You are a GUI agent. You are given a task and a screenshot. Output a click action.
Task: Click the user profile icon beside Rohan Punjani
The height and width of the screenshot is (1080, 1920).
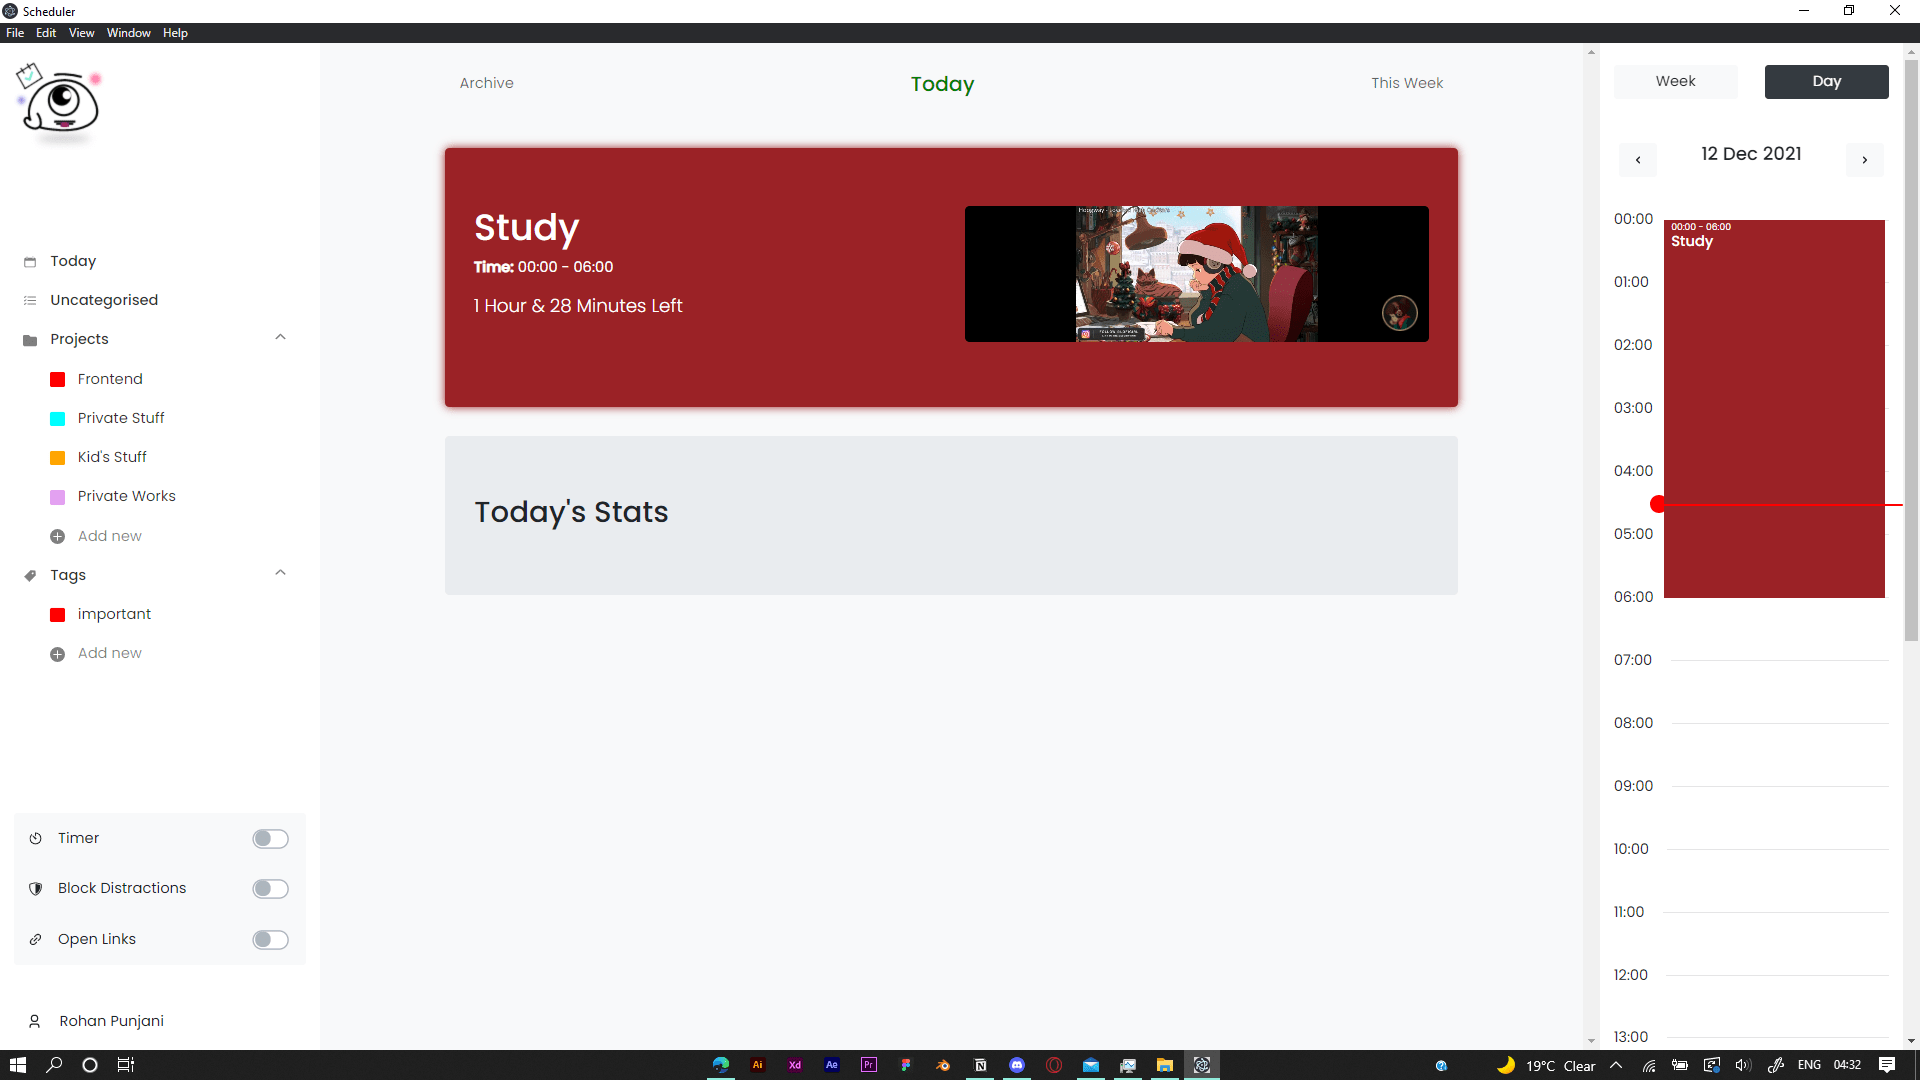[x=35, y=1021]
